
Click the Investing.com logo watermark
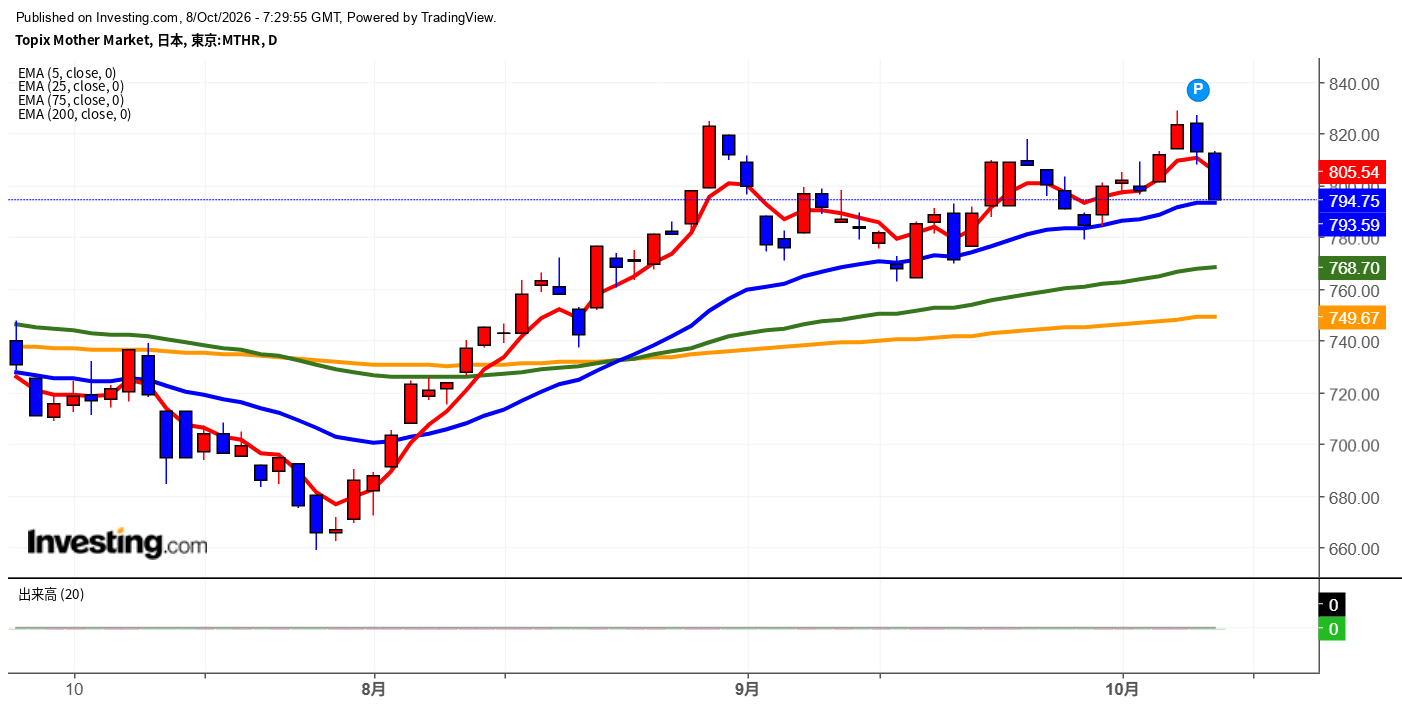117,543
